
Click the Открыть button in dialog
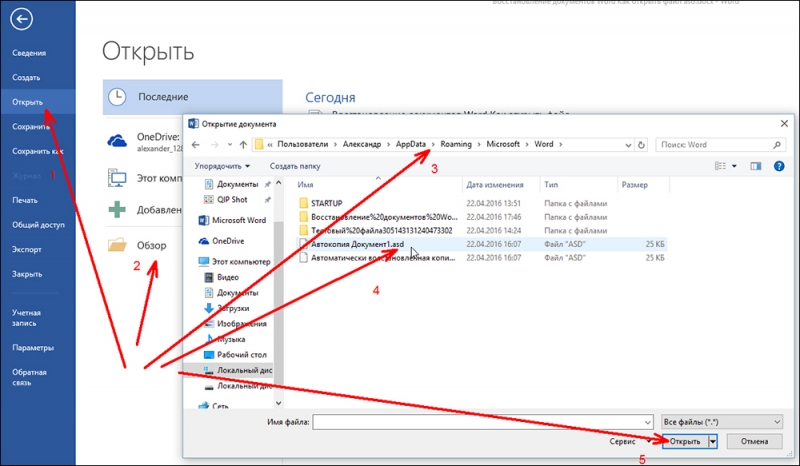pyautogui.click(x=685, y=442)
